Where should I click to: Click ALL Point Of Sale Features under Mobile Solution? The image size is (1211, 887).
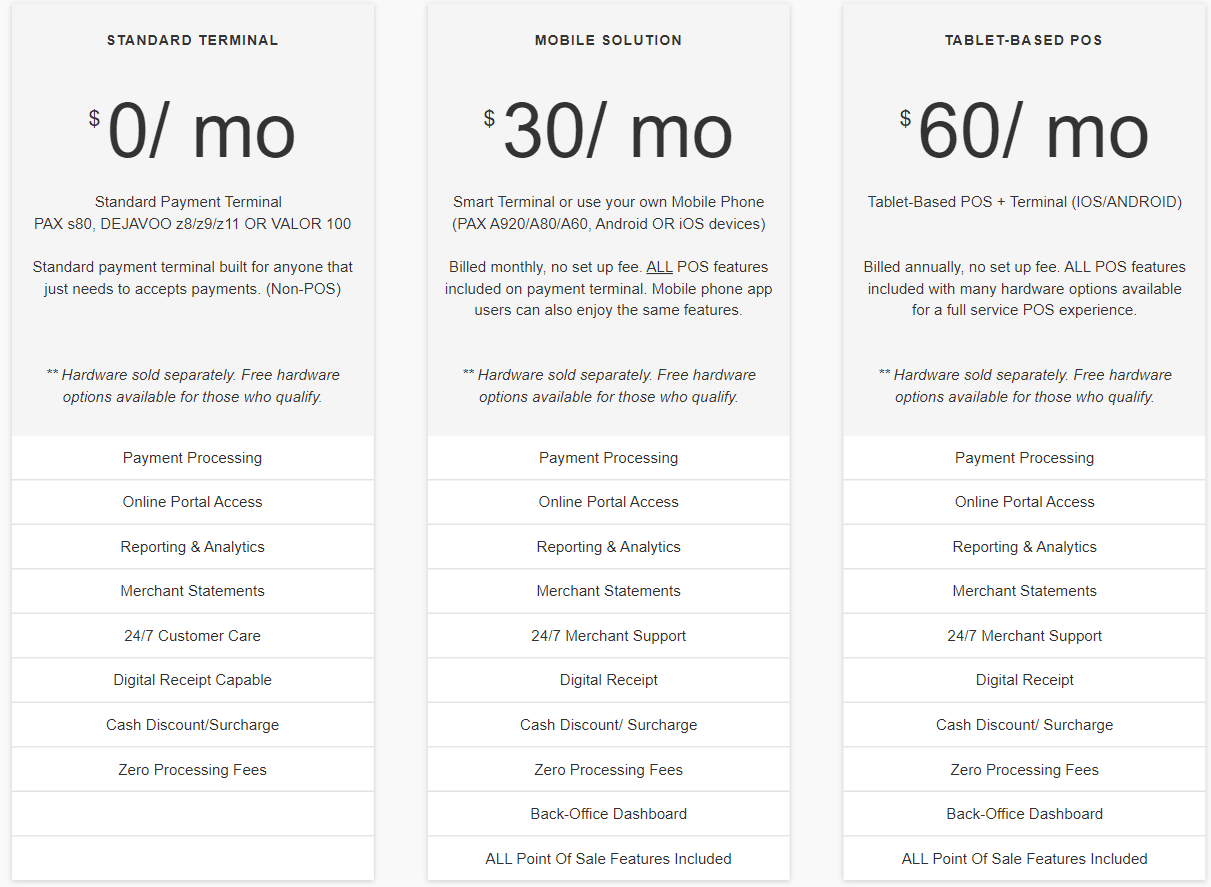click(608, 859)
